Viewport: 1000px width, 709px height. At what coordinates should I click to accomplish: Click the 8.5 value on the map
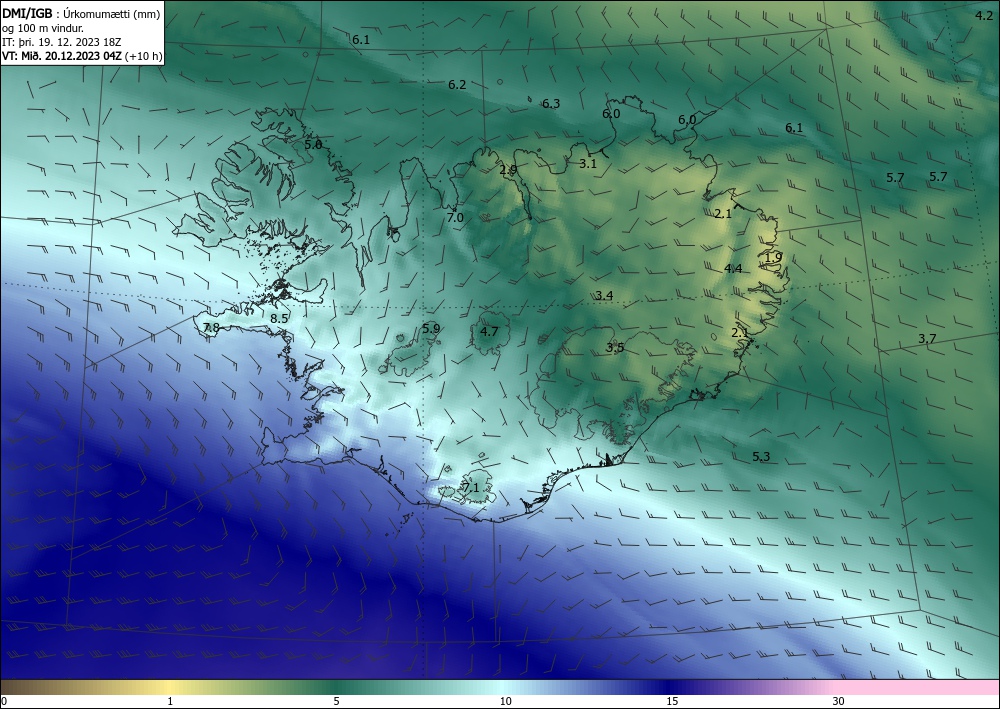pyautogui.click(x=279, y=318)
